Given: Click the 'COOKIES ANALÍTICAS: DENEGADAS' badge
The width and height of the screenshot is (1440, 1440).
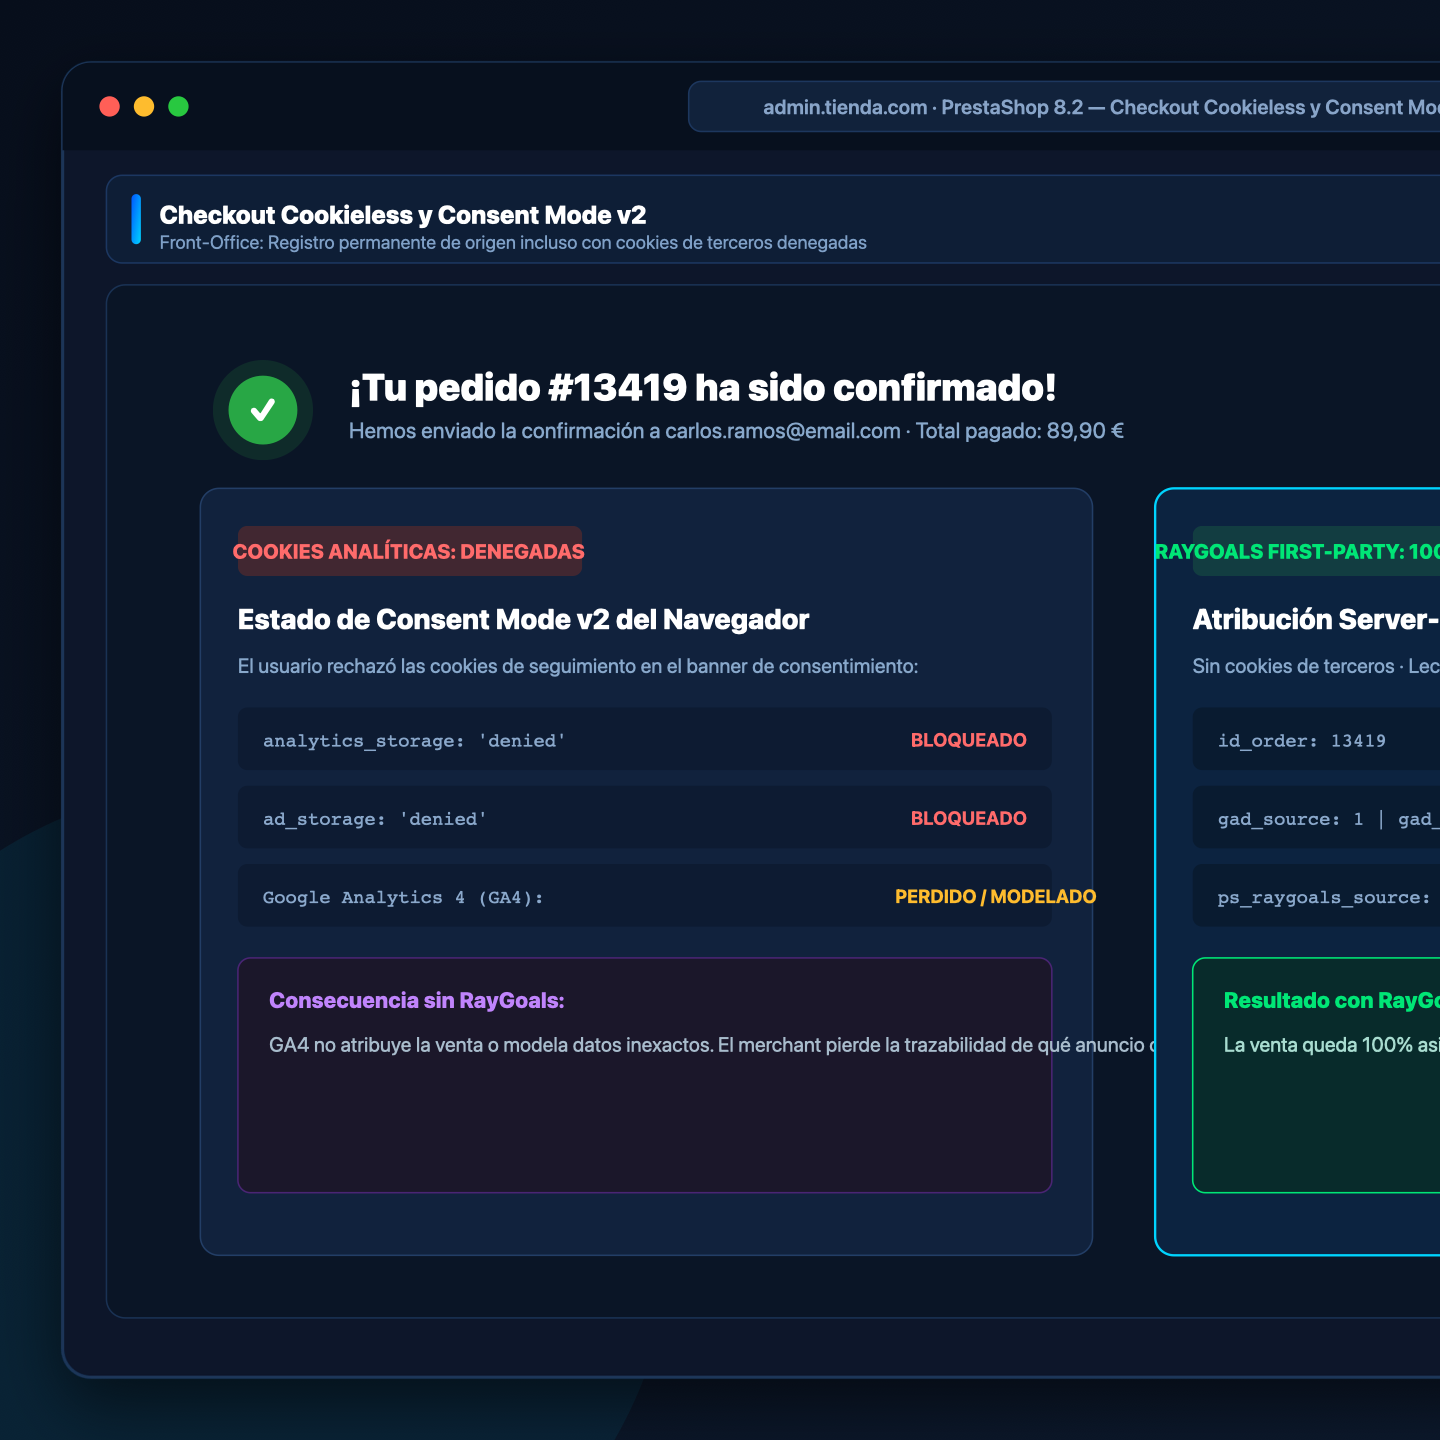Looking at the screenshot, I should coord(409,551).
